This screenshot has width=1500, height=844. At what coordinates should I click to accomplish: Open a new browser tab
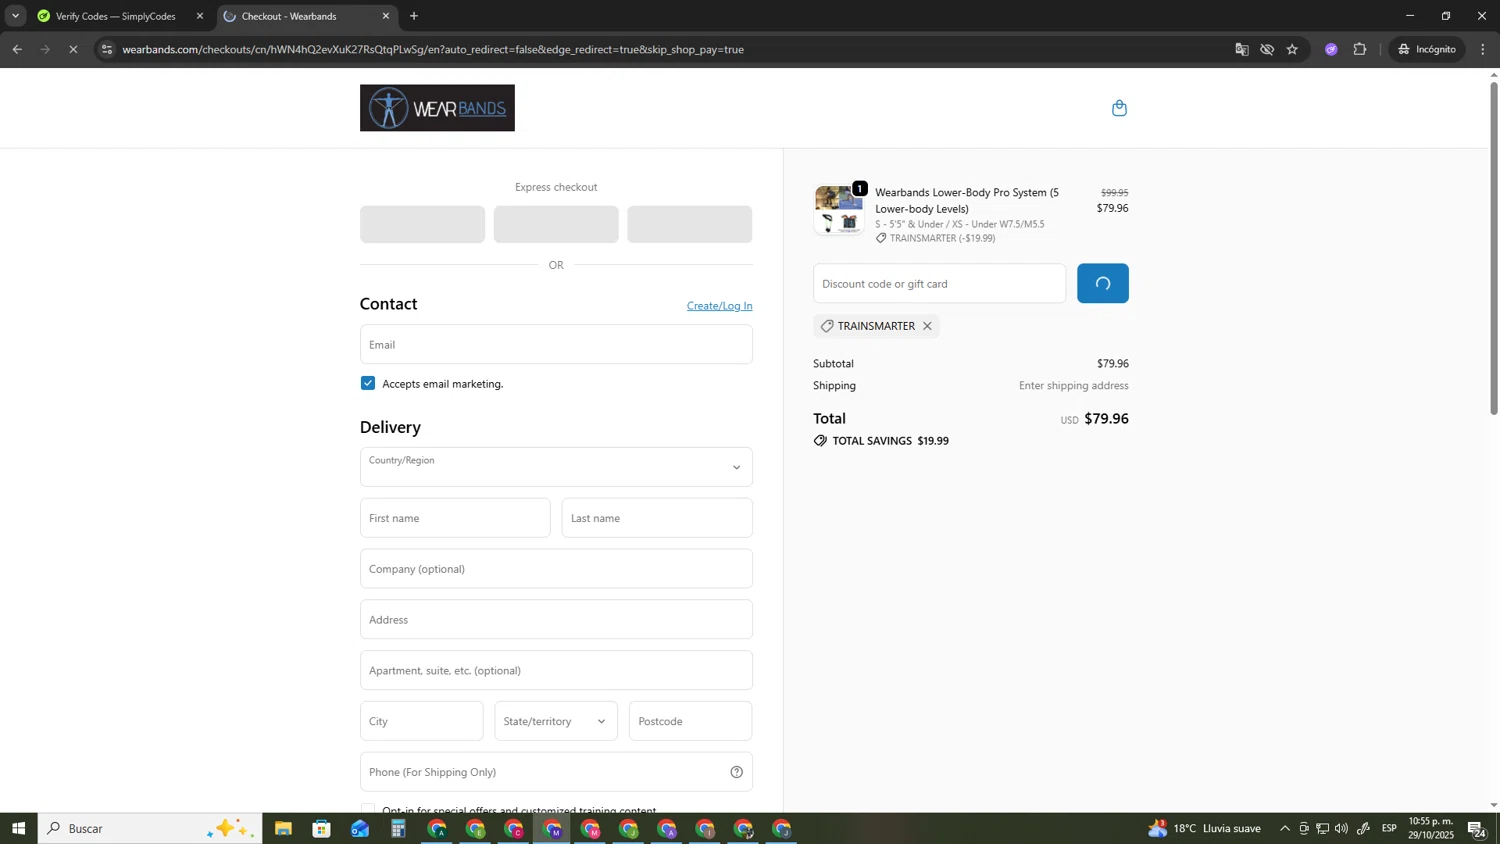414,16
